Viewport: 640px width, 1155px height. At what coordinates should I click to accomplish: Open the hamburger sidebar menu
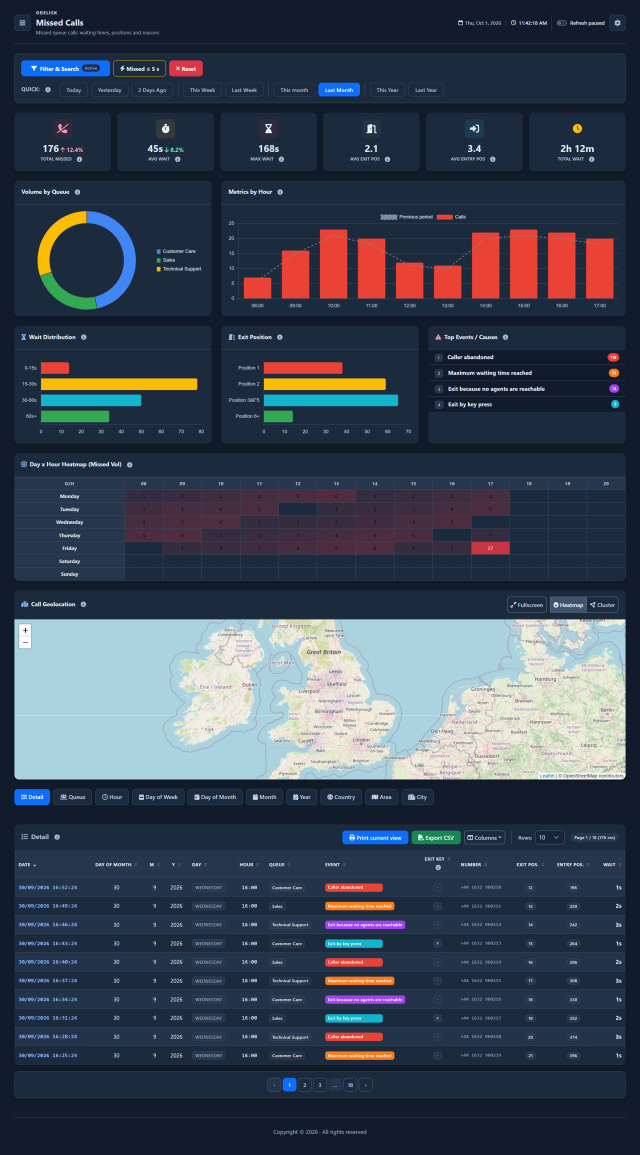pos(22,23)
